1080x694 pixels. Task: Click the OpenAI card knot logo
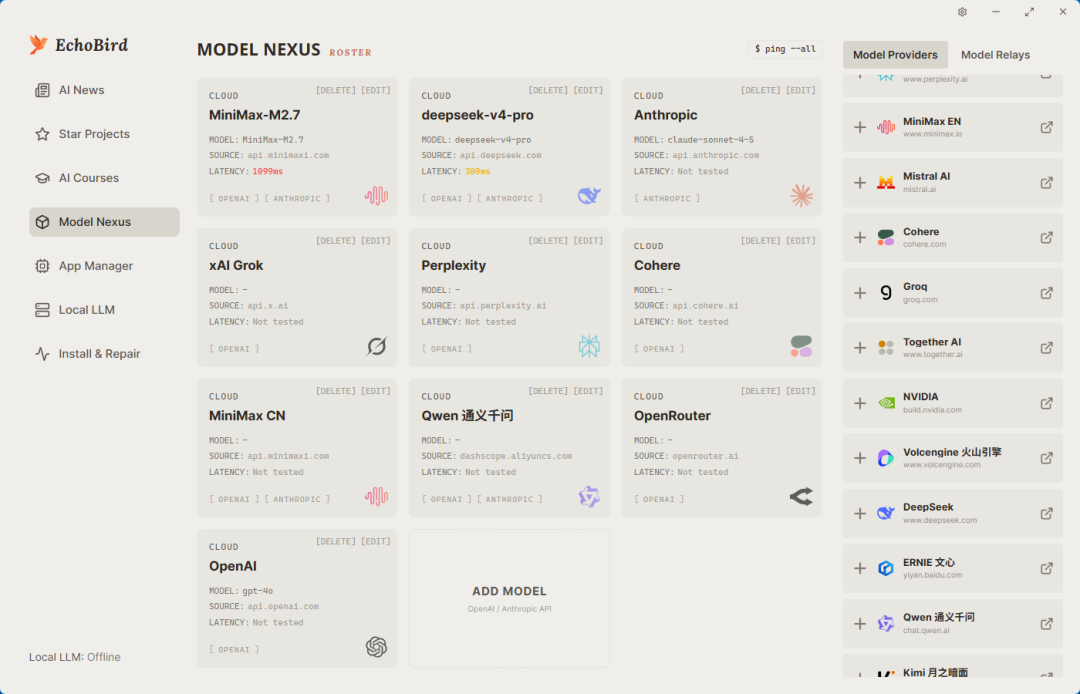click(x=377, y=646)
